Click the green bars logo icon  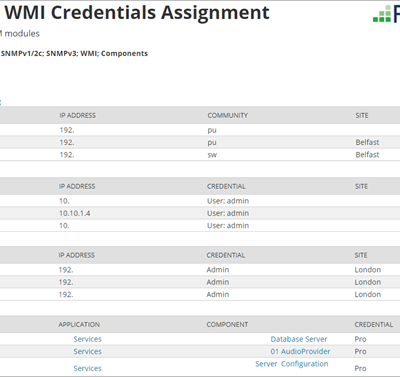click(382, 14)
